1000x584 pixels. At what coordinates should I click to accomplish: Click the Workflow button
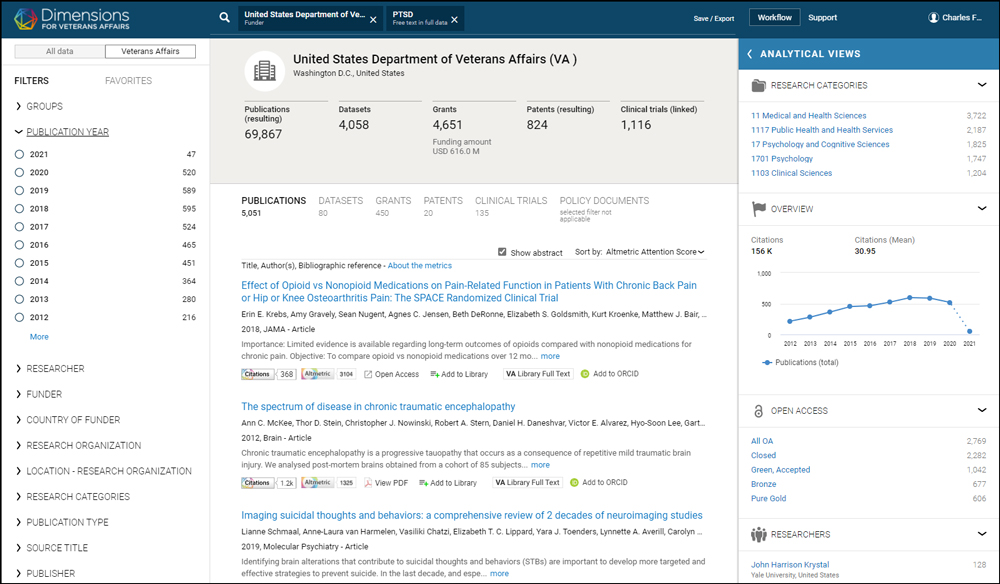pyautogui.click(x=775, y=18)
